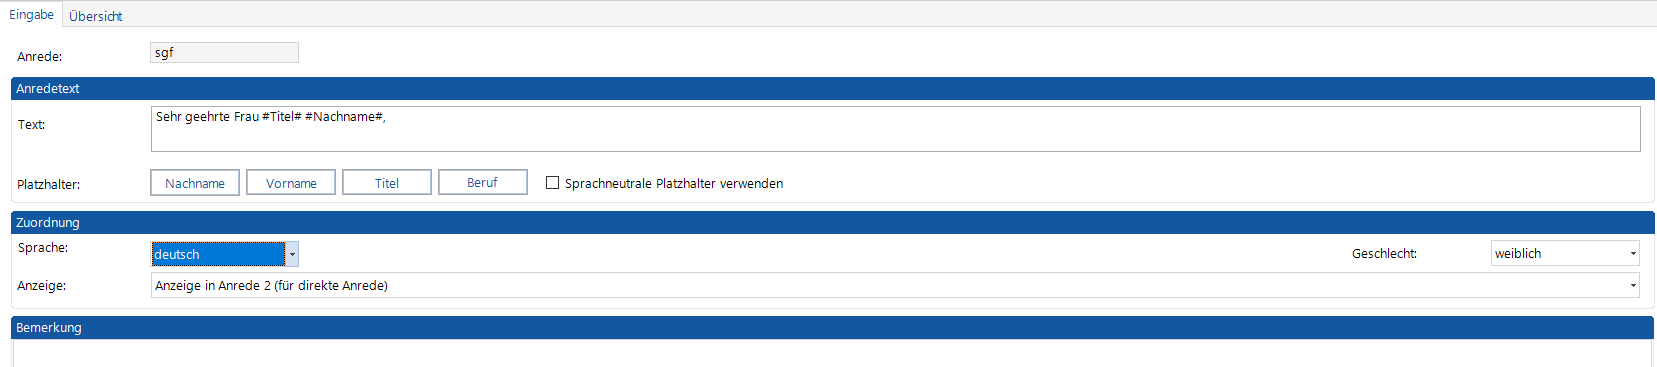1657x367 pixels.
Task: Click into the Bemerkung text area
Action: tap(832, 353)
